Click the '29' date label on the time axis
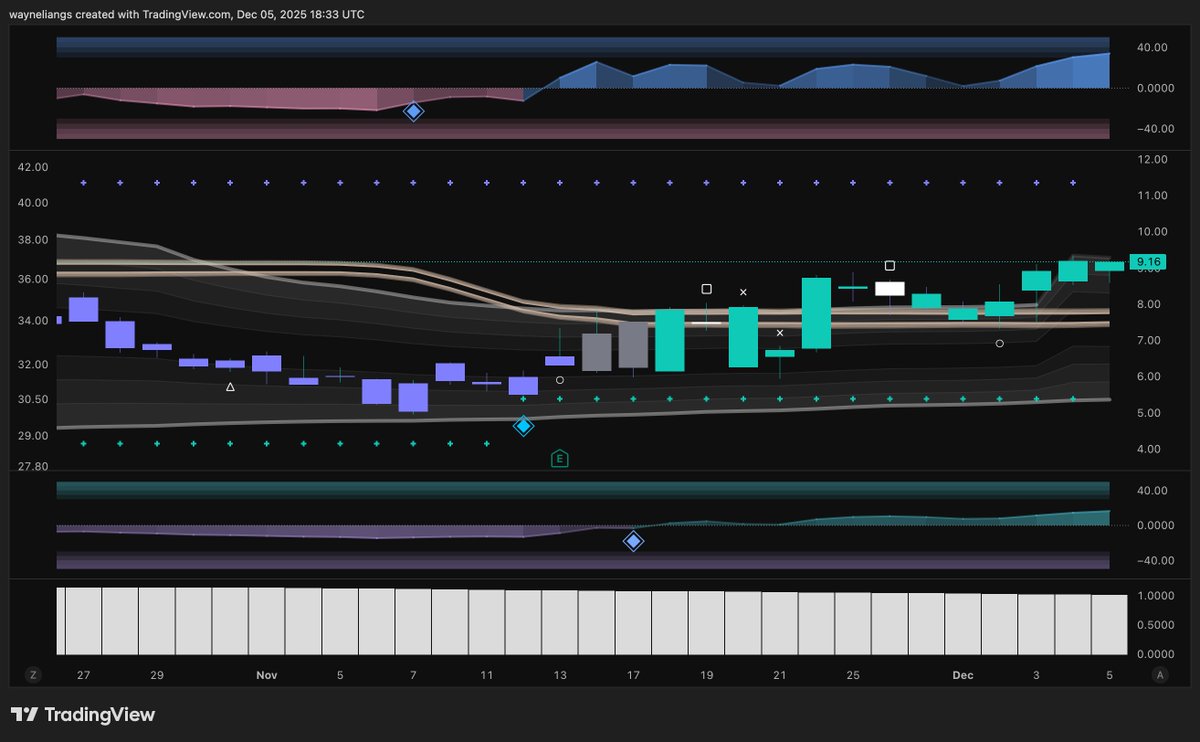The height and width of the screenshot is (742, 1200). (157, 675)
